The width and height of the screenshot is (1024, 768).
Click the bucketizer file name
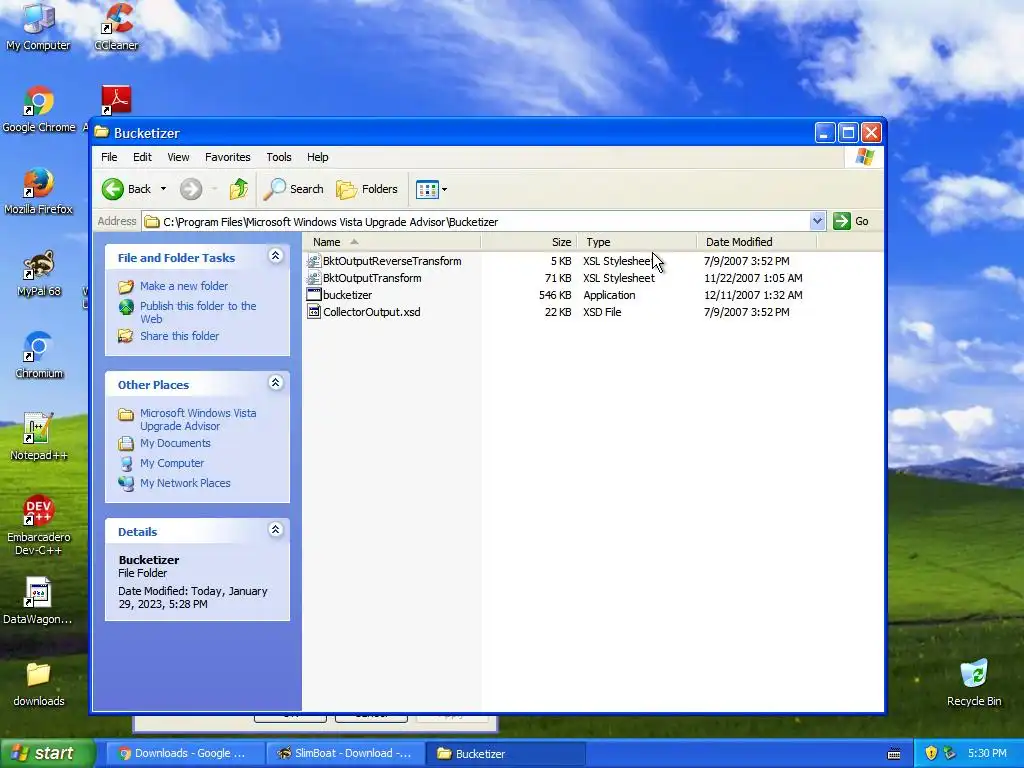click(x=347, y=295)
